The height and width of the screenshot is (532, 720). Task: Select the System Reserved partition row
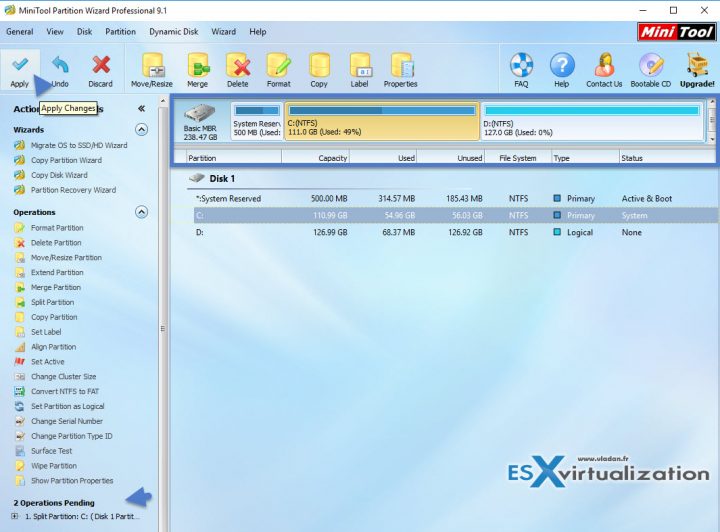coord(456,199)
